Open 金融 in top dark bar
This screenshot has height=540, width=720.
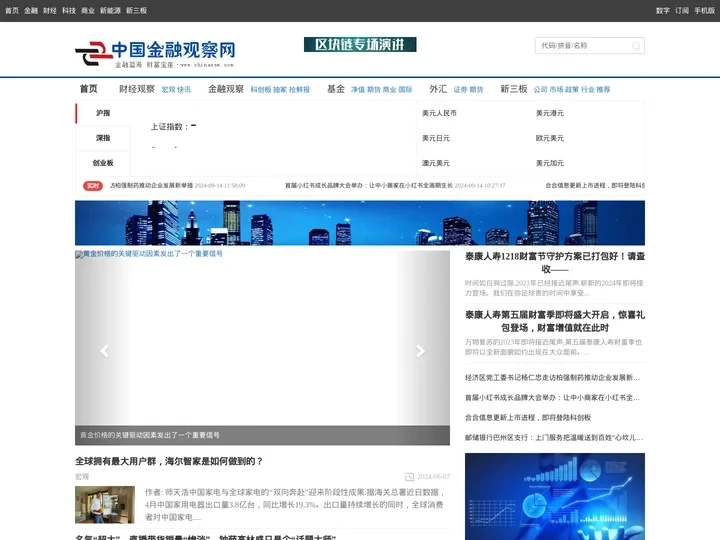(31, 11)
